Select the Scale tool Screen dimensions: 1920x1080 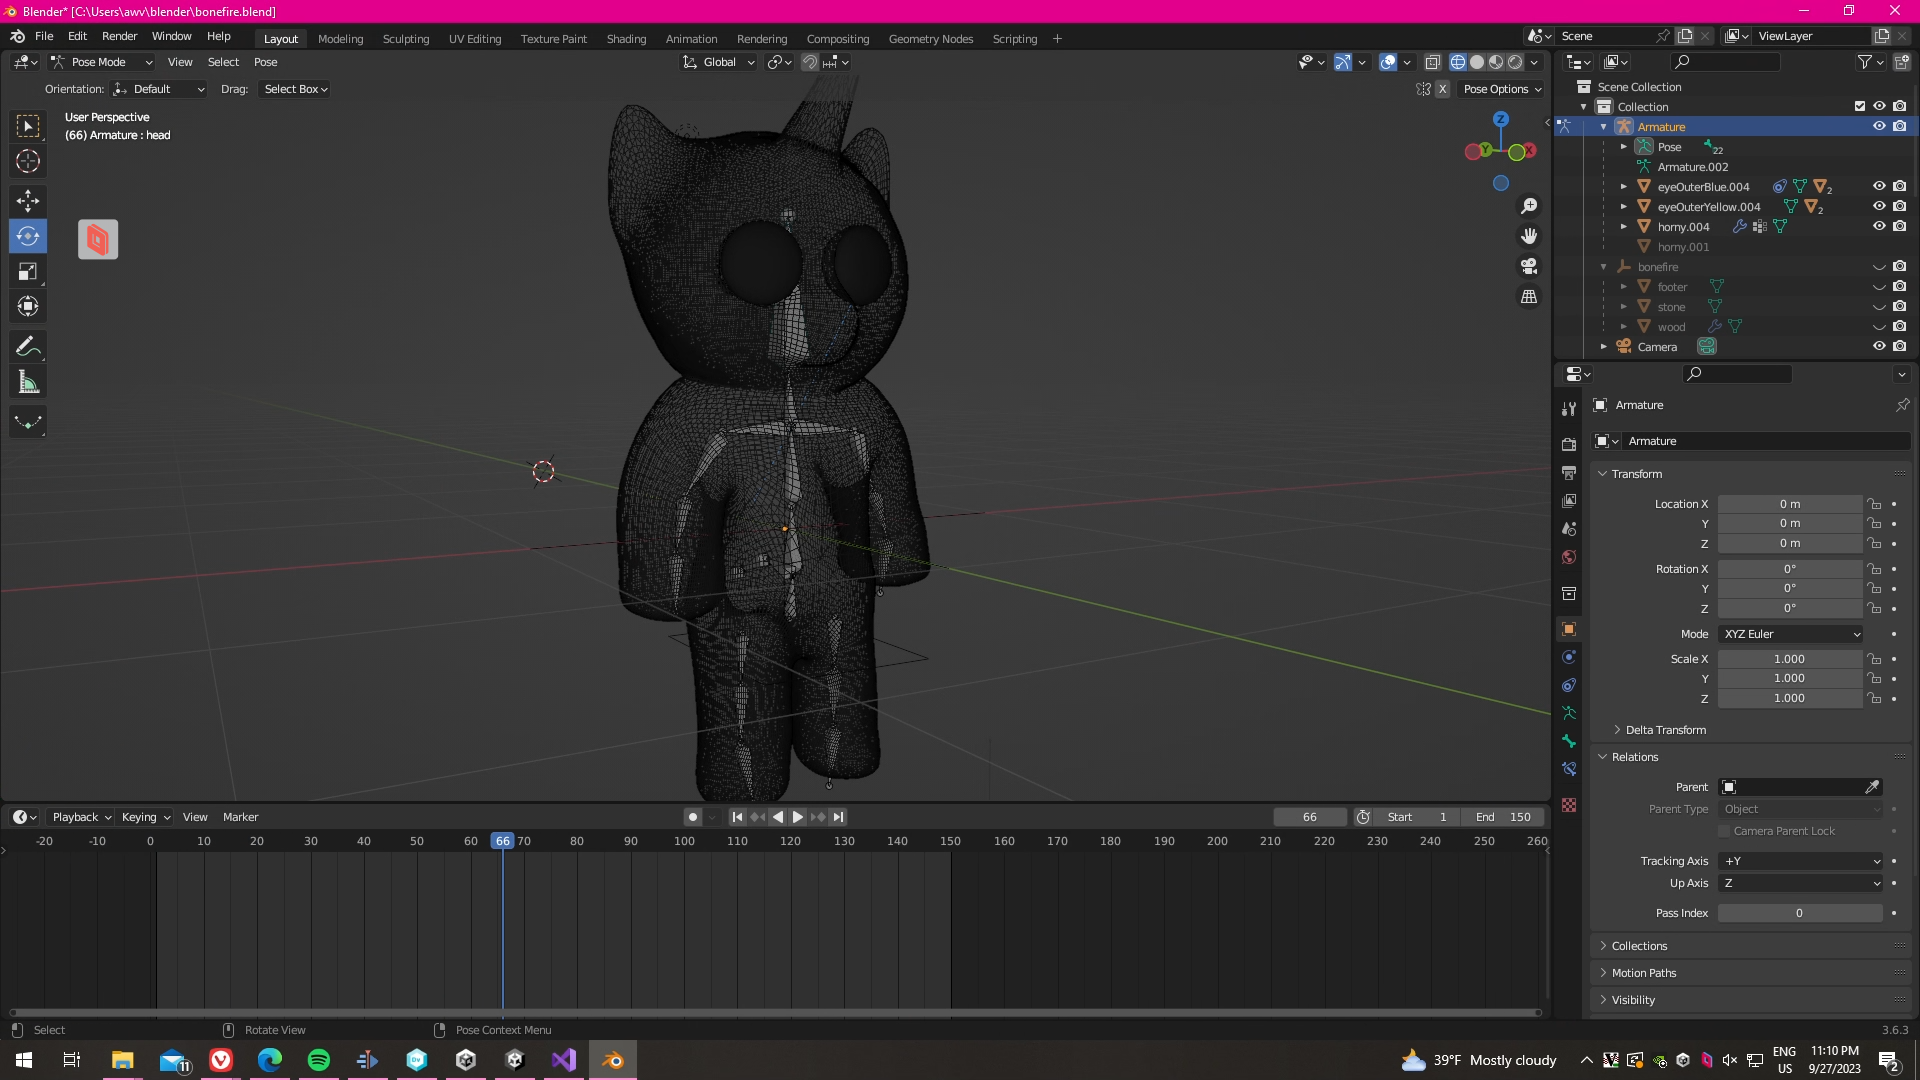coord(27,271)
